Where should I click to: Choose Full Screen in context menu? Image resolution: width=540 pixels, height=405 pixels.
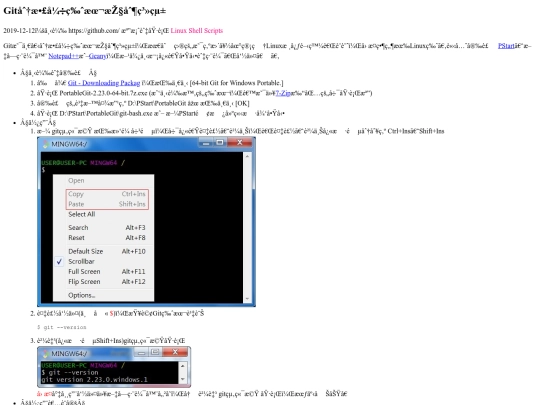(107, 271)
